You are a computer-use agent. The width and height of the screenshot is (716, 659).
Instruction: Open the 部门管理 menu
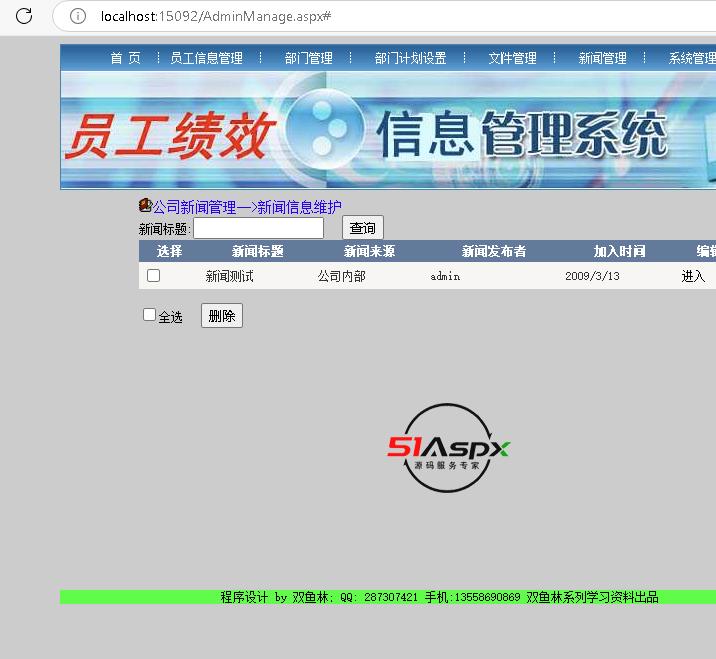(x=308, y=58)
